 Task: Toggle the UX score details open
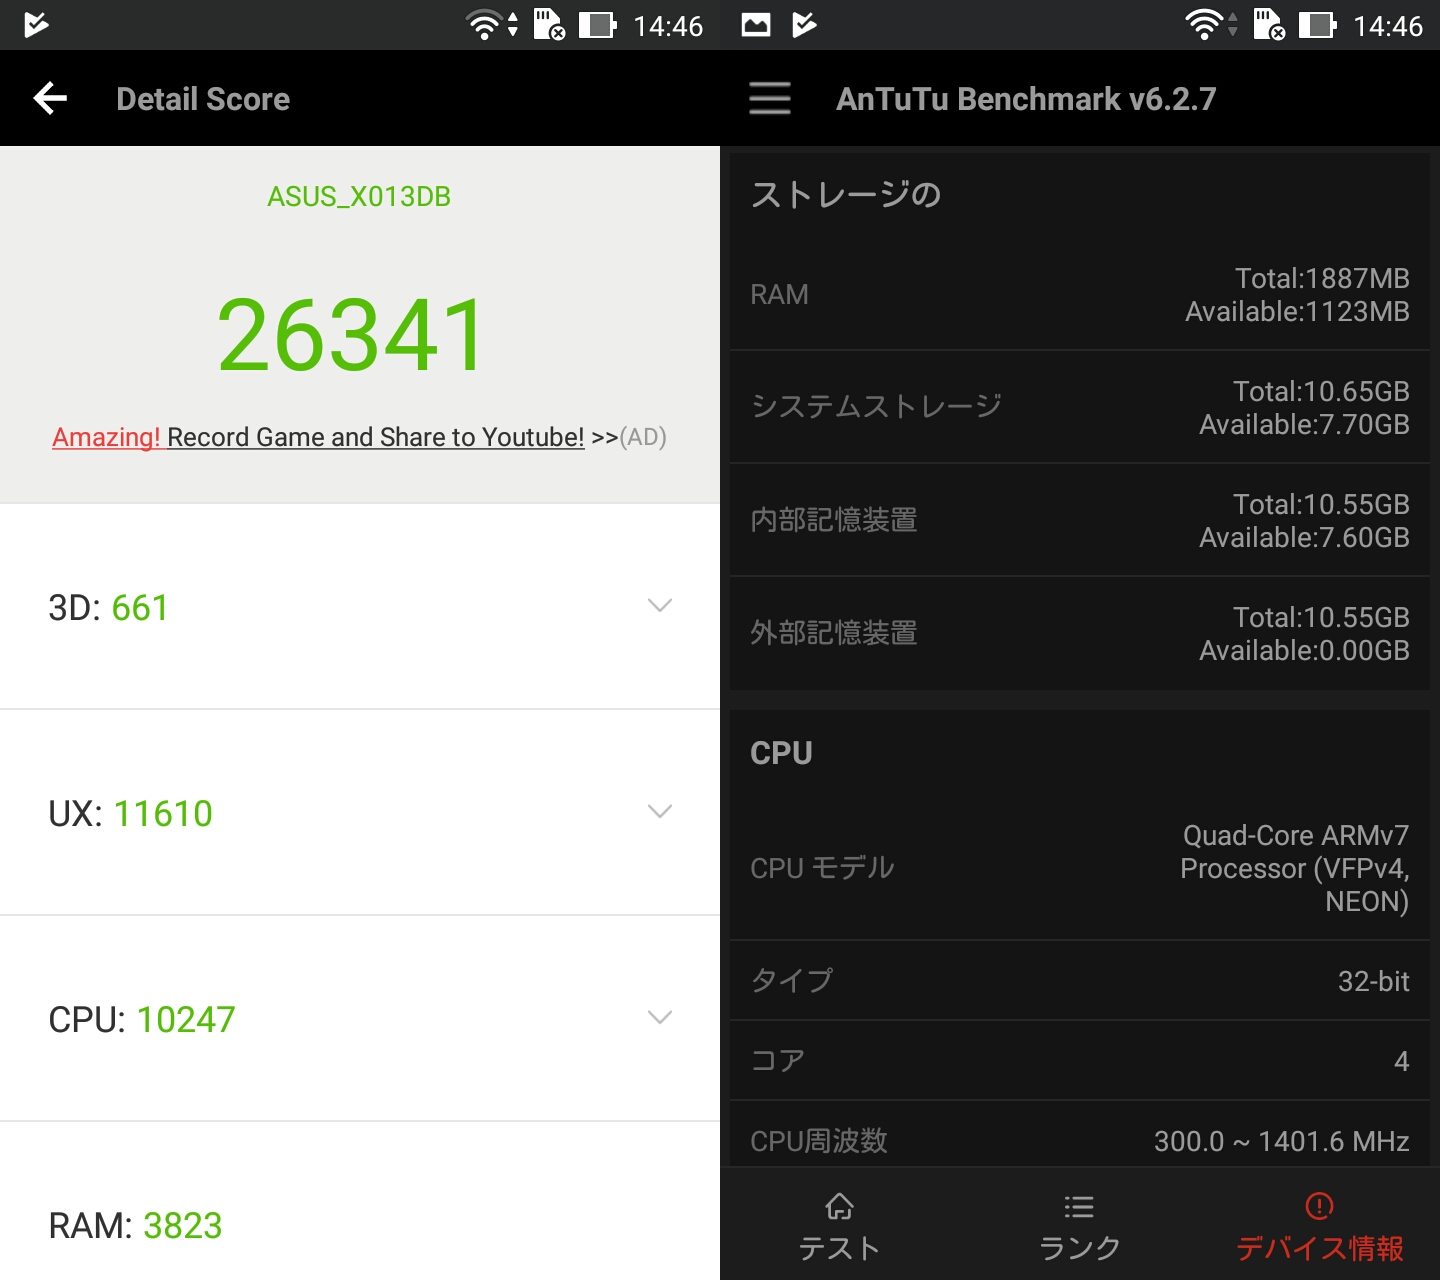point(360,811)
